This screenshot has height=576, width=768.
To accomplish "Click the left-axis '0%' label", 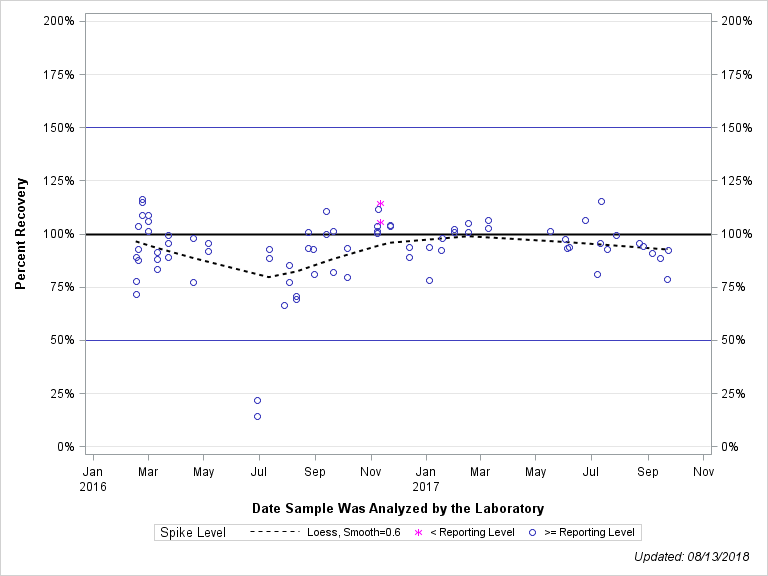I will pos(66,447).
